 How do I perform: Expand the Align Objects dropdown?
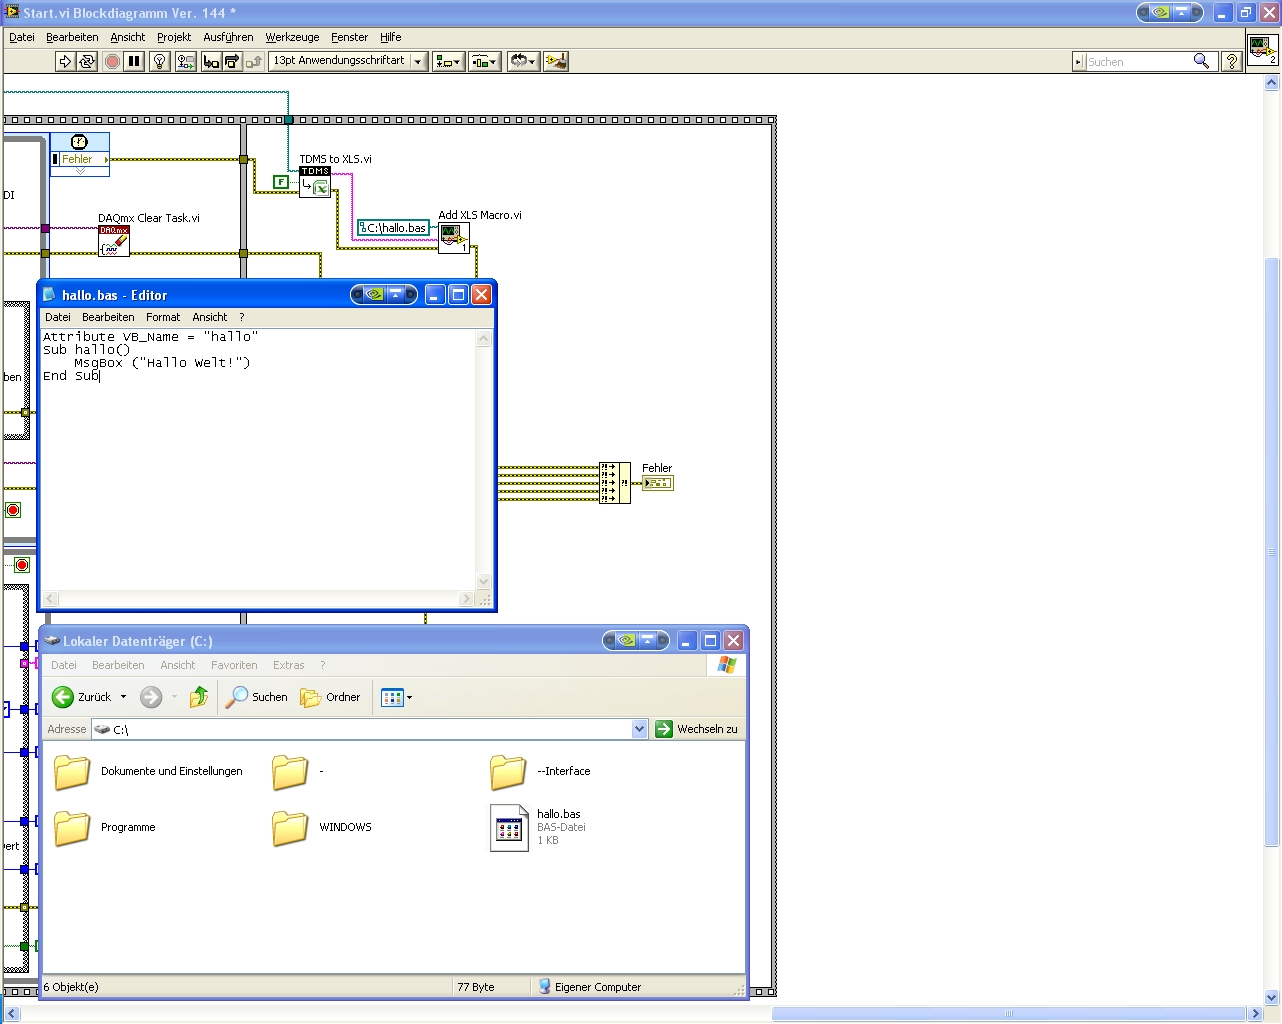pos(448,62)
